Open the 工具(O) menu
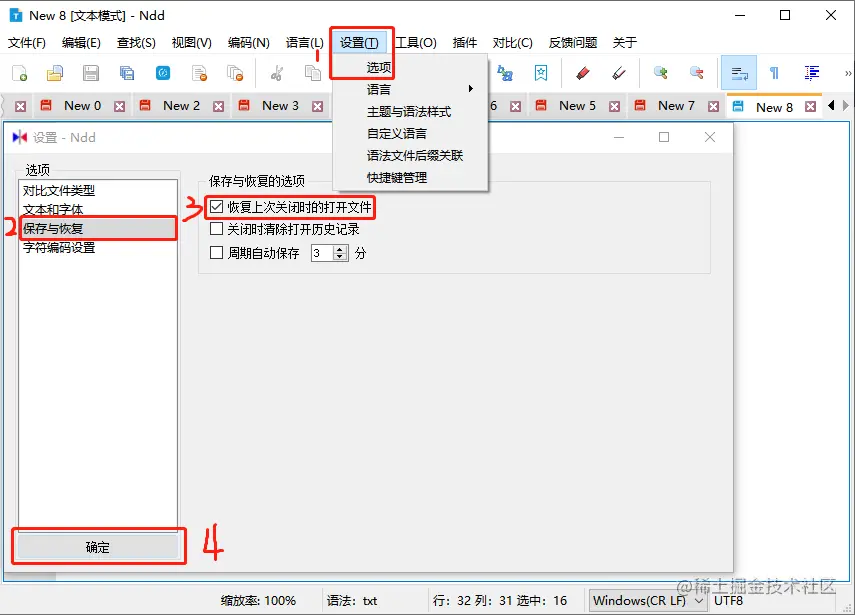 point(416,43)
